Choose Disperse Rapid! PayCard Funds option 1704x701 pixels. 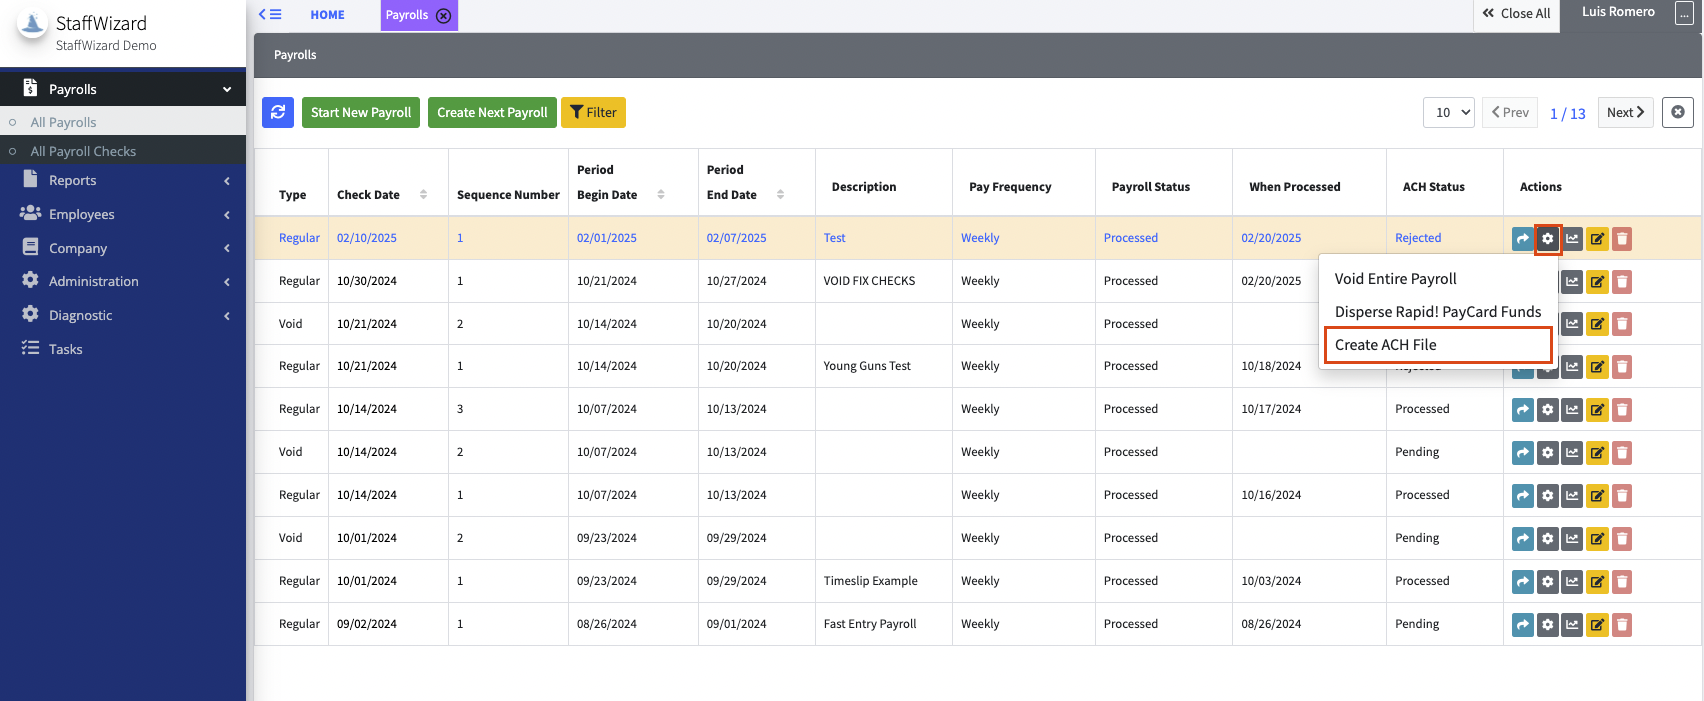coord(1438,312)
